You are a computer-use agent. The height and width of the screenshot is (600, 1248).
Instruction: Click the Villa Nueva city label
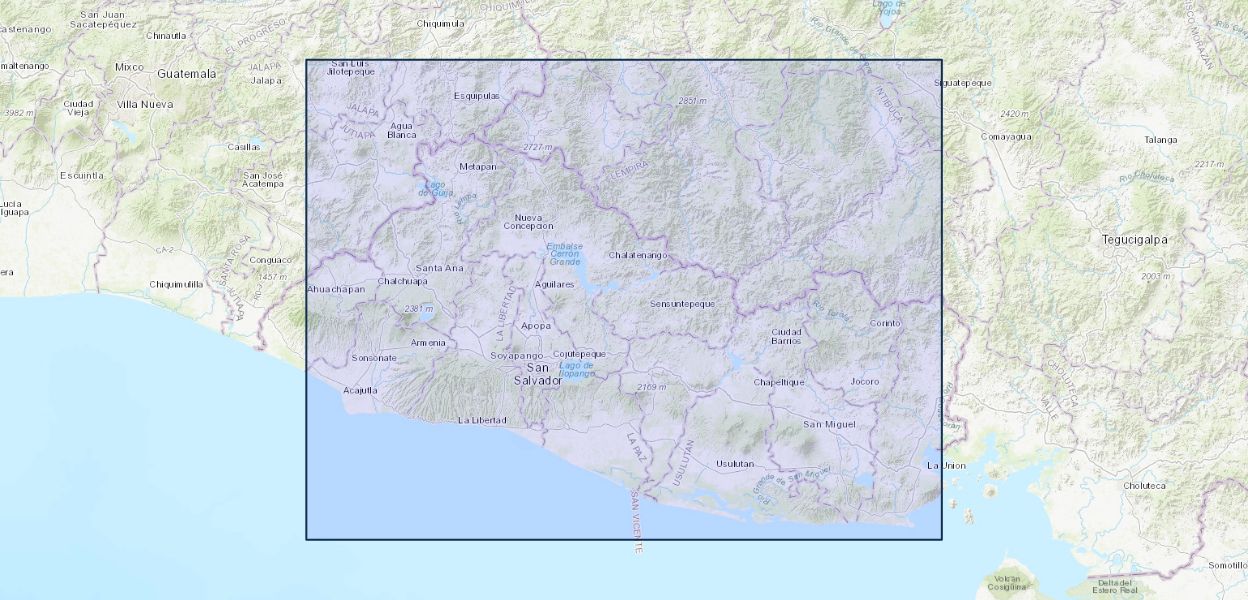pos(144,104)
